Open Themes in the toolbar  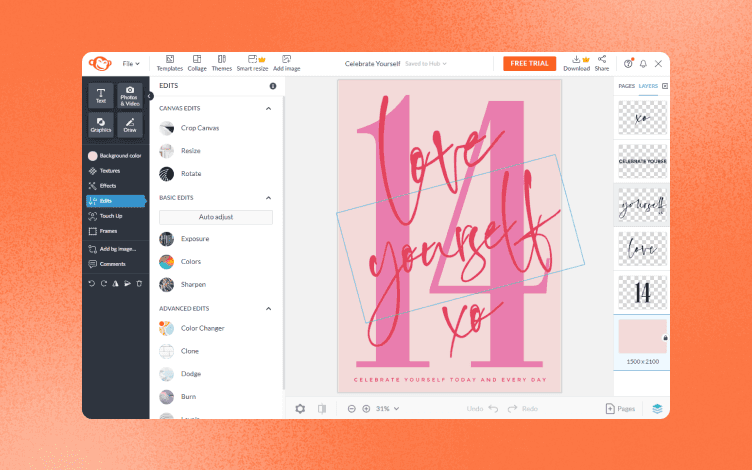[222, 63]
